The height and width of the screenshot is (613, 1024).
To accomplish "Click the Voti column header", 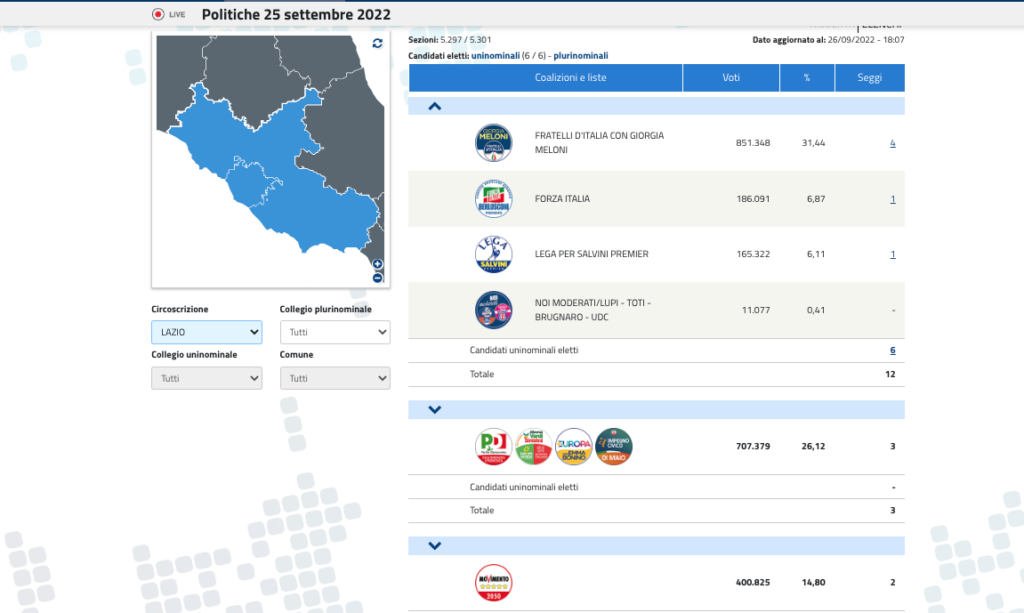I will [x=731, y=78].
